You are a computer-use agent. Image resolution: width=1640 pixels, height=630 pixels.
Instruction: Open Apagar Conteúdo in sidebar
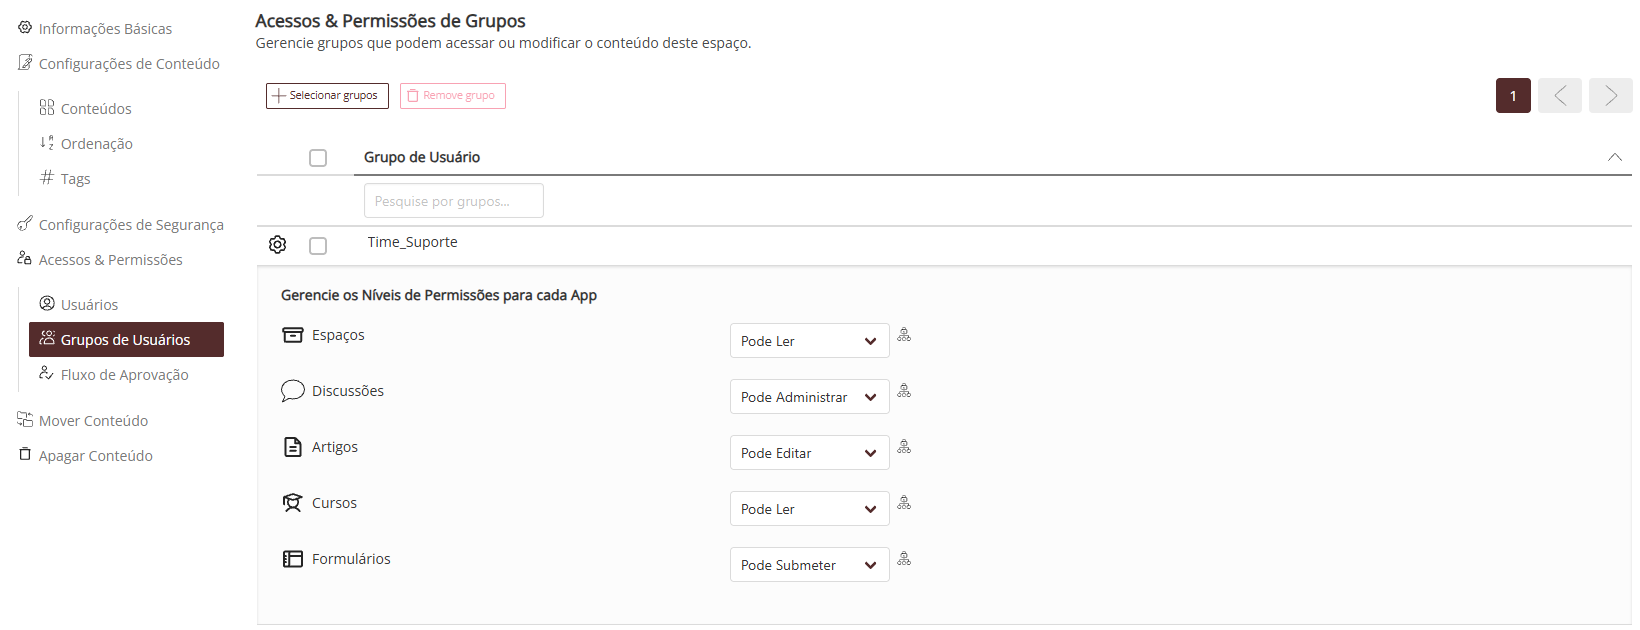coord(96,456)
